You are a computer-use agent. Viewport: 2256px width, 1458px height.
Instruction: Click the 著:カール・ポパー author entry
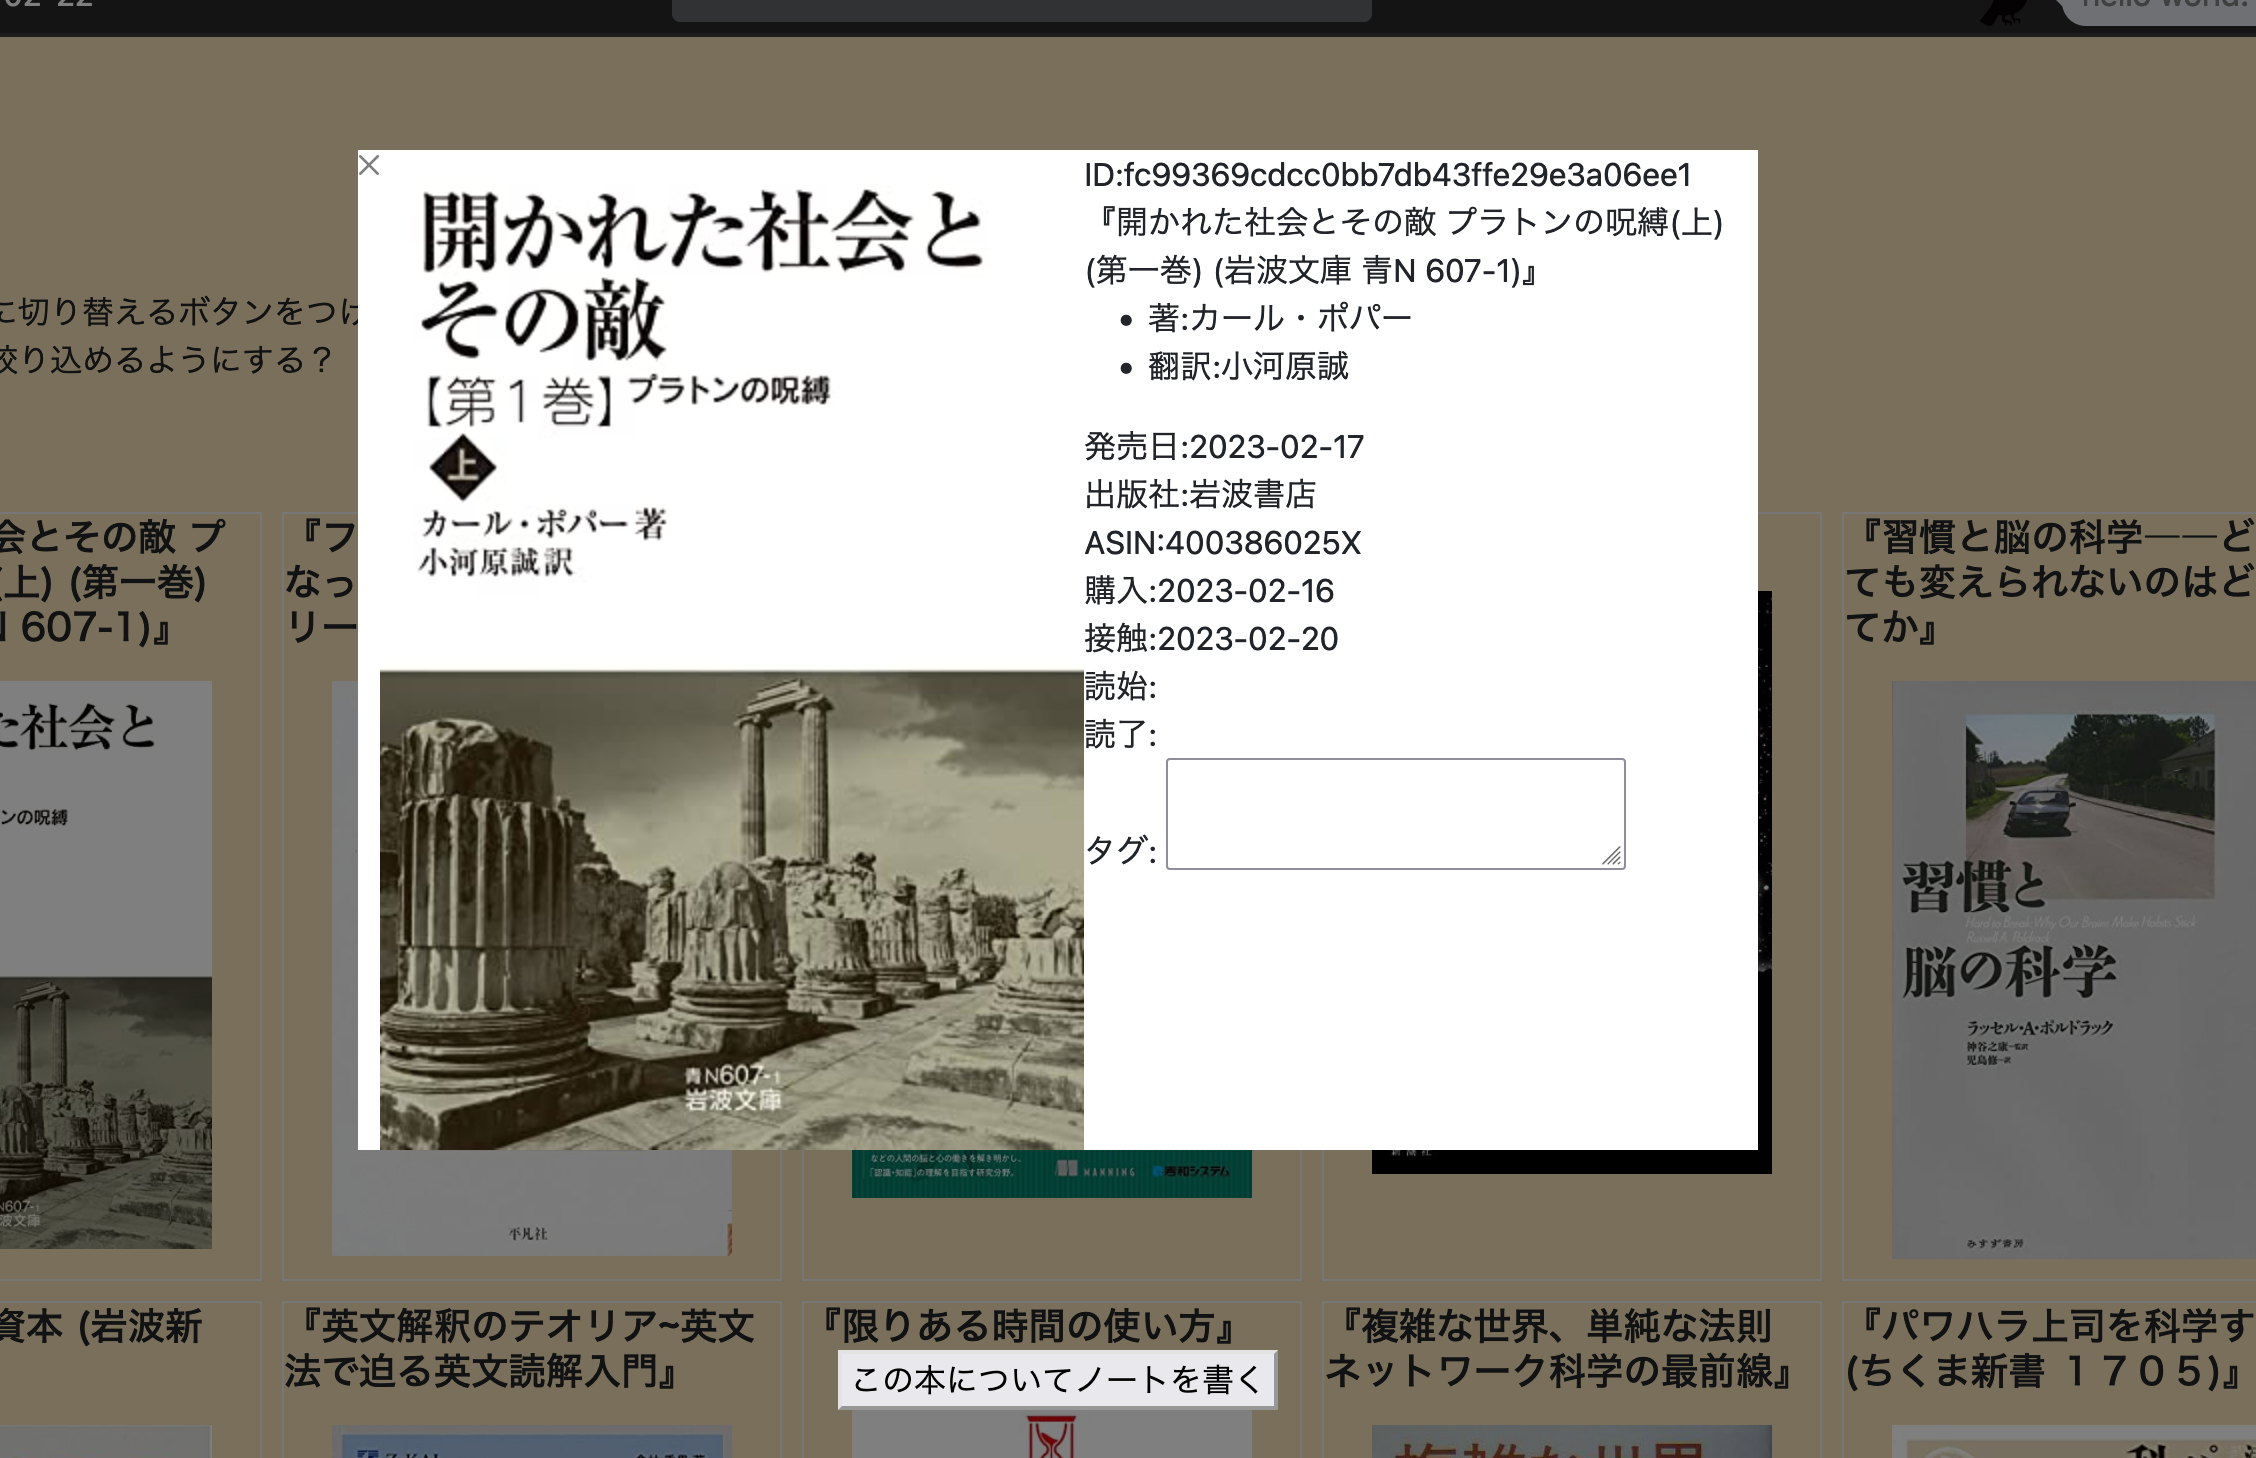click(x=1280, y=318)
